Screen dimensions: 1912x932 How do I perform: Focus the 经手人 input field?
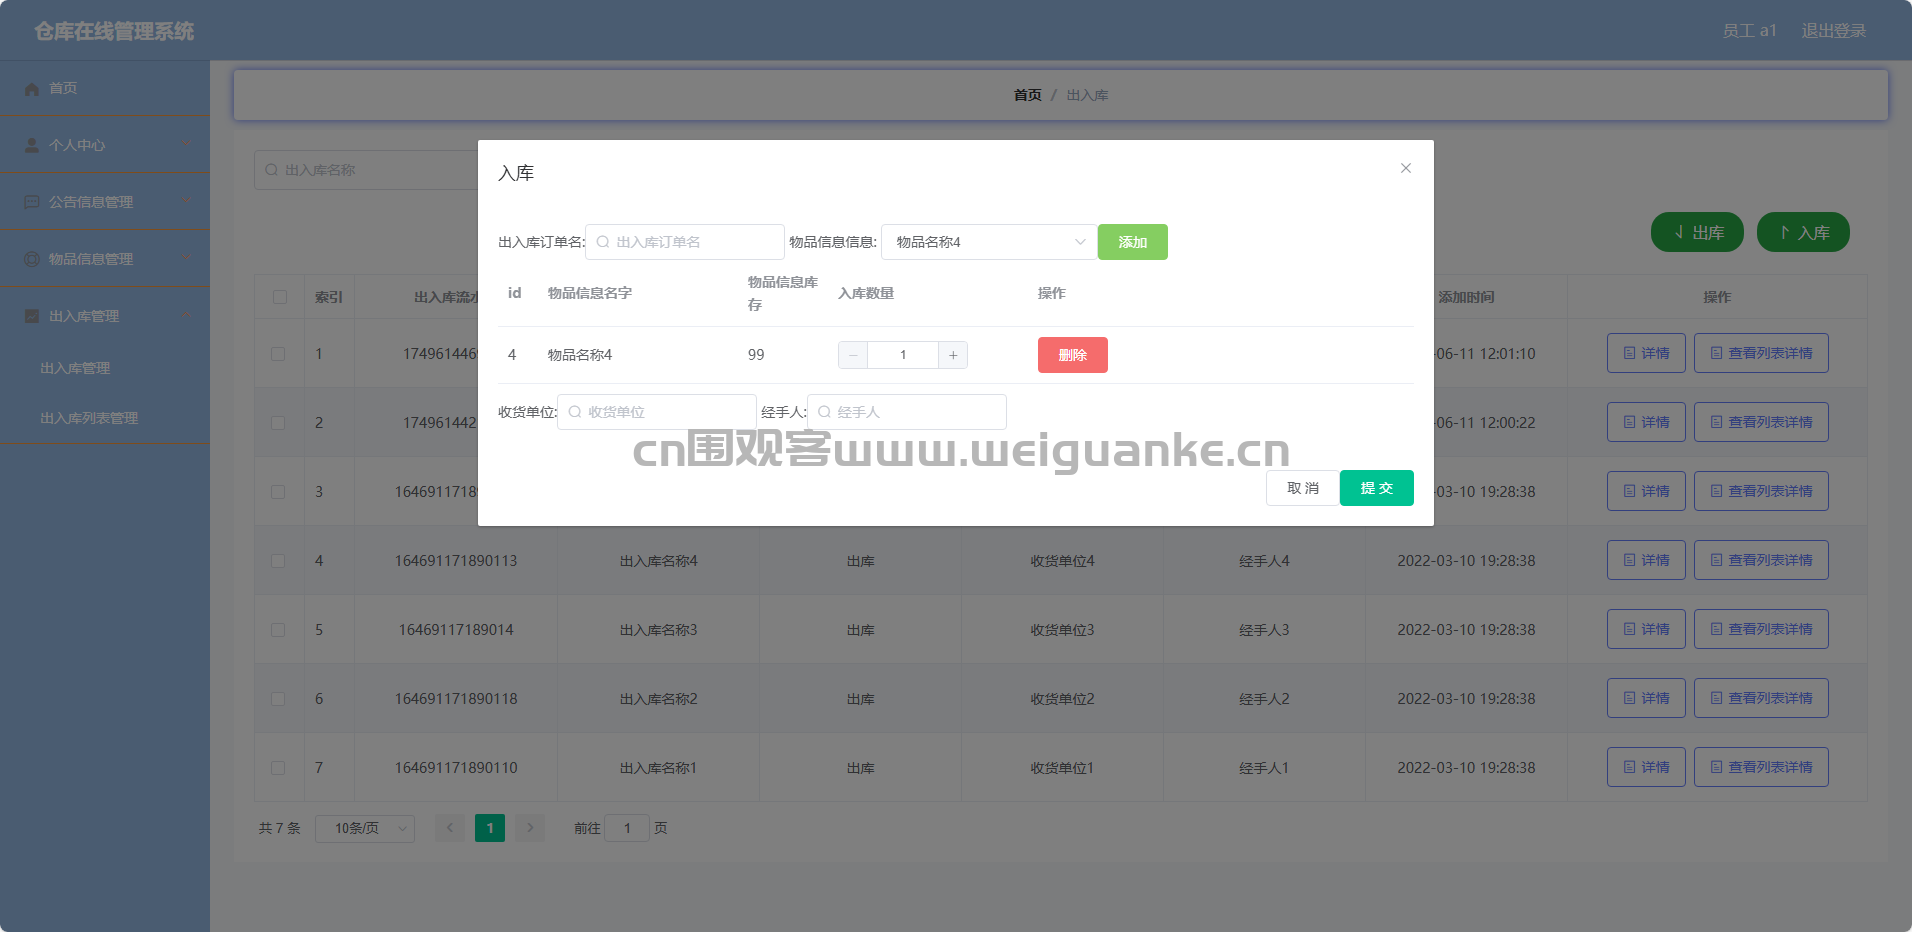(906, 412)
